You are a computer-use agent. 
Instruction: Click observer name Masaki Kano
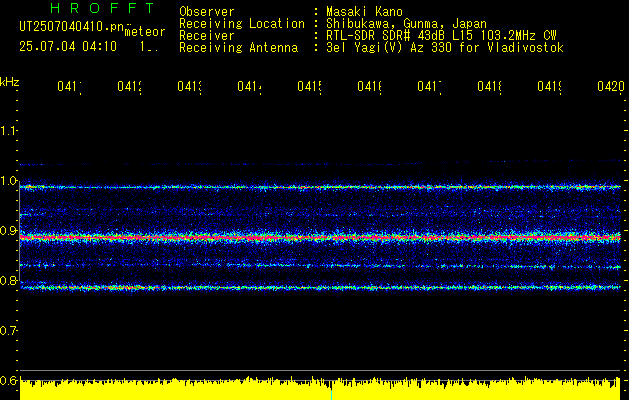(x=364, y=12)
